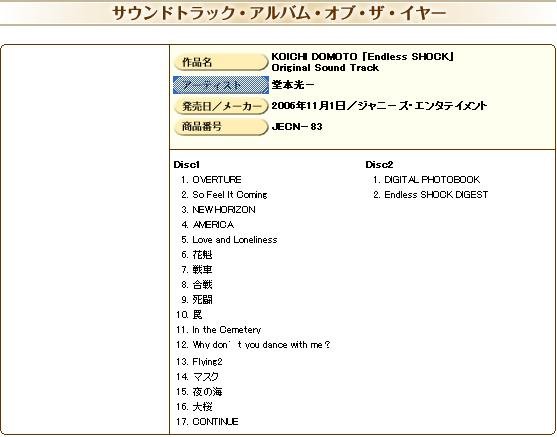Click artist name 堂本光一
Screen dimensions: 557x437
(x=293, y=85)
